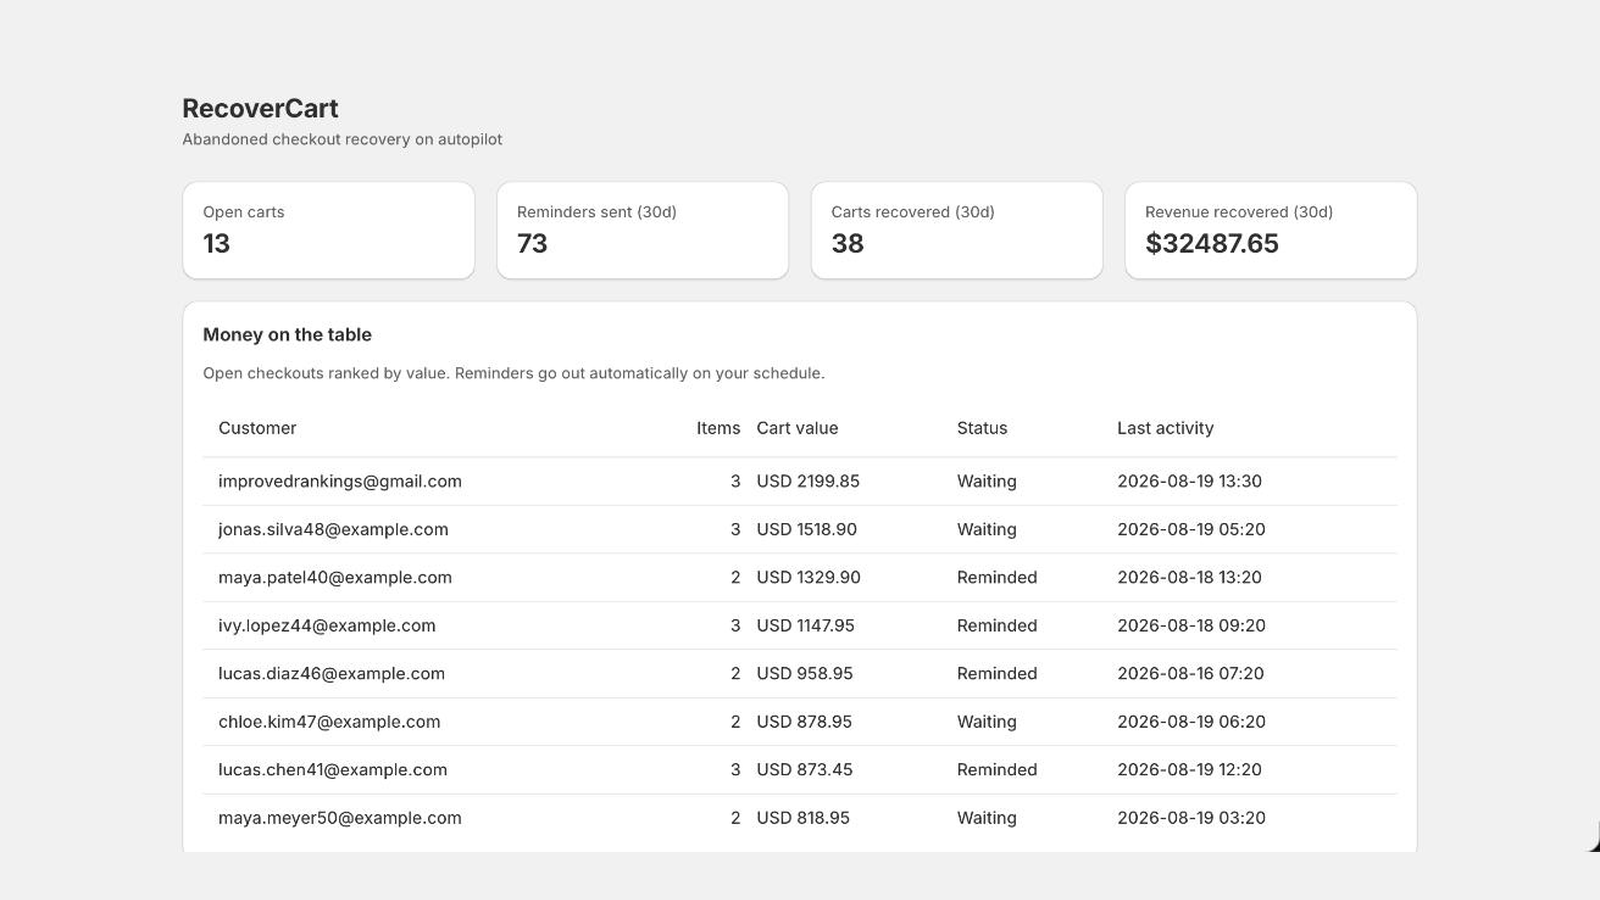Pick the last activity 2026-08-19 03:20
The image size is (1600, 900).
[x=1191, y=817]
